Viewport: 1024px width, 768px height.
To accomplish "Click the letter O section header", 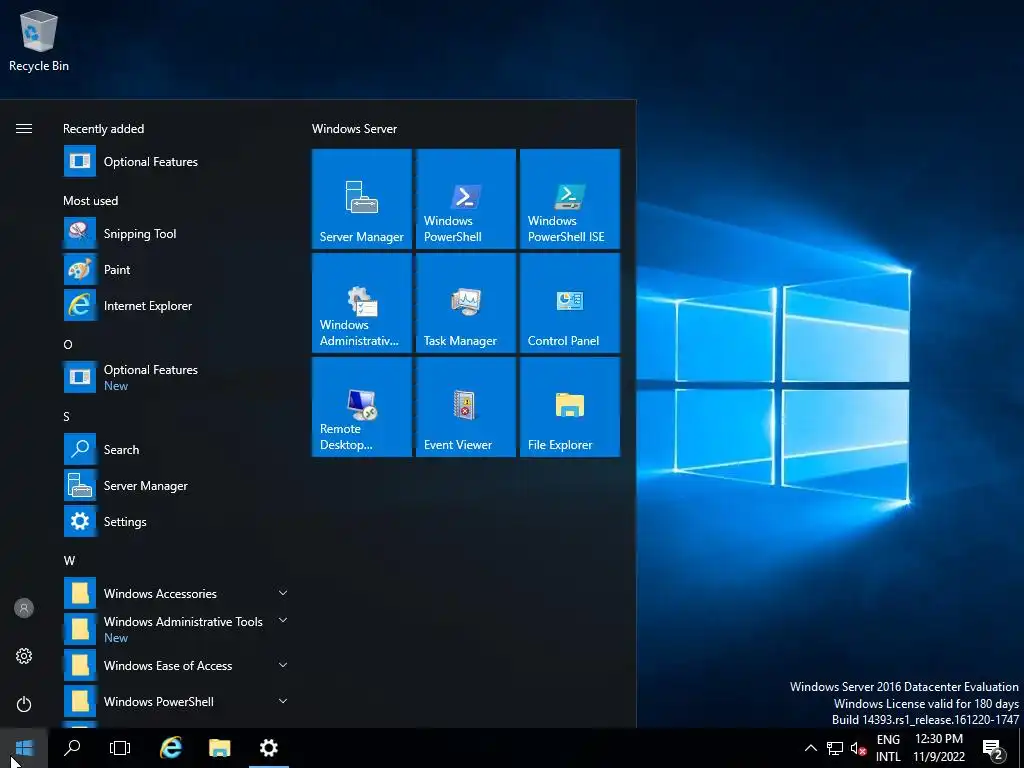I will point(68,345).
